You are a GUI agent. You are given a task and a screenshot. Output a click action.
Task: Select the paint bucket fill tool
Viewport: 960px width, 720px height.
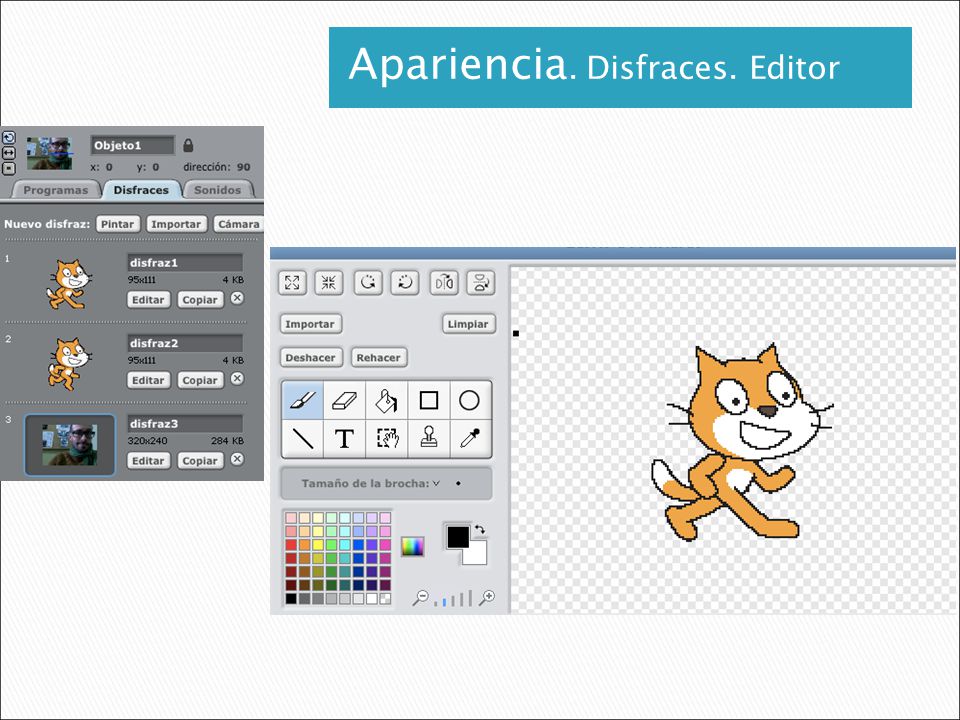tap(386, 400)
